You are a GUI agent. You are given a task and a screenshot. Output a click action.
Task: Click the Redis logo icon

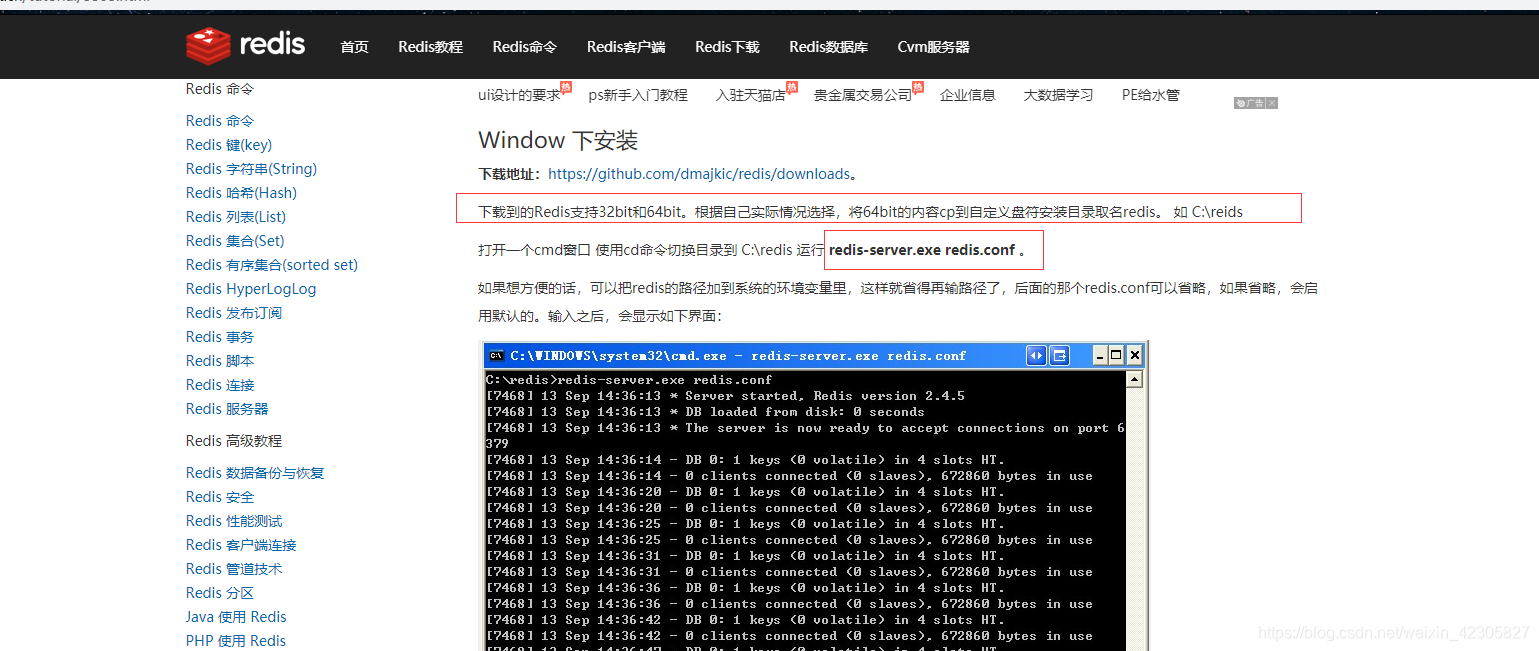208,46
